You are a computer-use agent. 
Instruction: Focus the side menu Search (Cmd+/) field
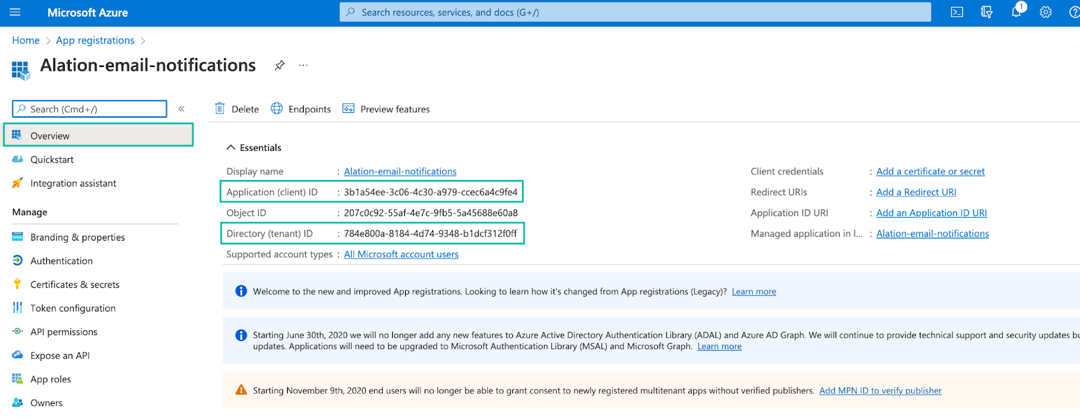(90, 109)
